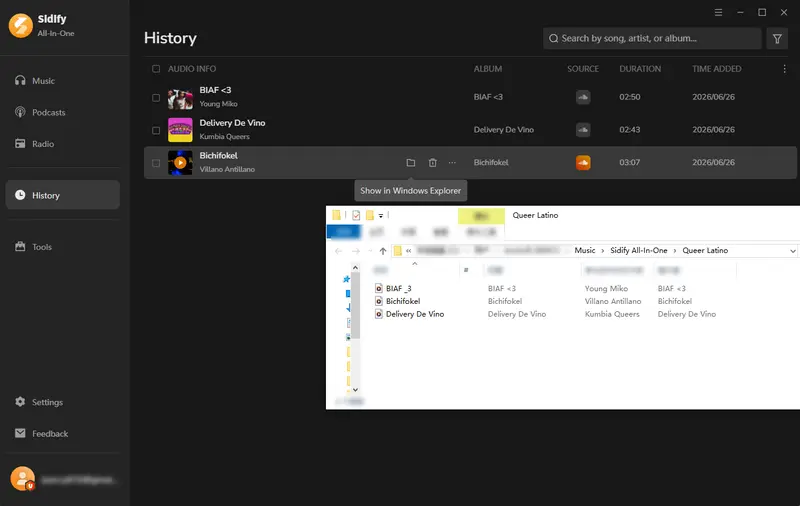
Task: Toggle the select-all checkbox by AUDIO INFO
Action: tap(156, 69)
